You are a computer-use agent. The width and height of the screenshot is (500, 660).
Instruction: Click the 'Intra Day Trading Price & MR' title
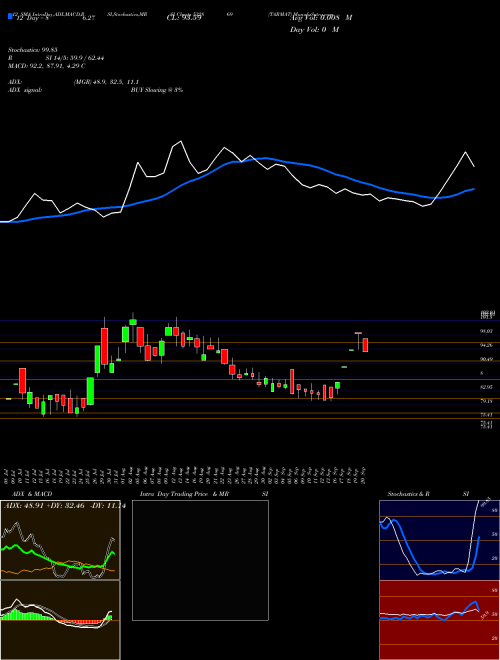(184, 494)
